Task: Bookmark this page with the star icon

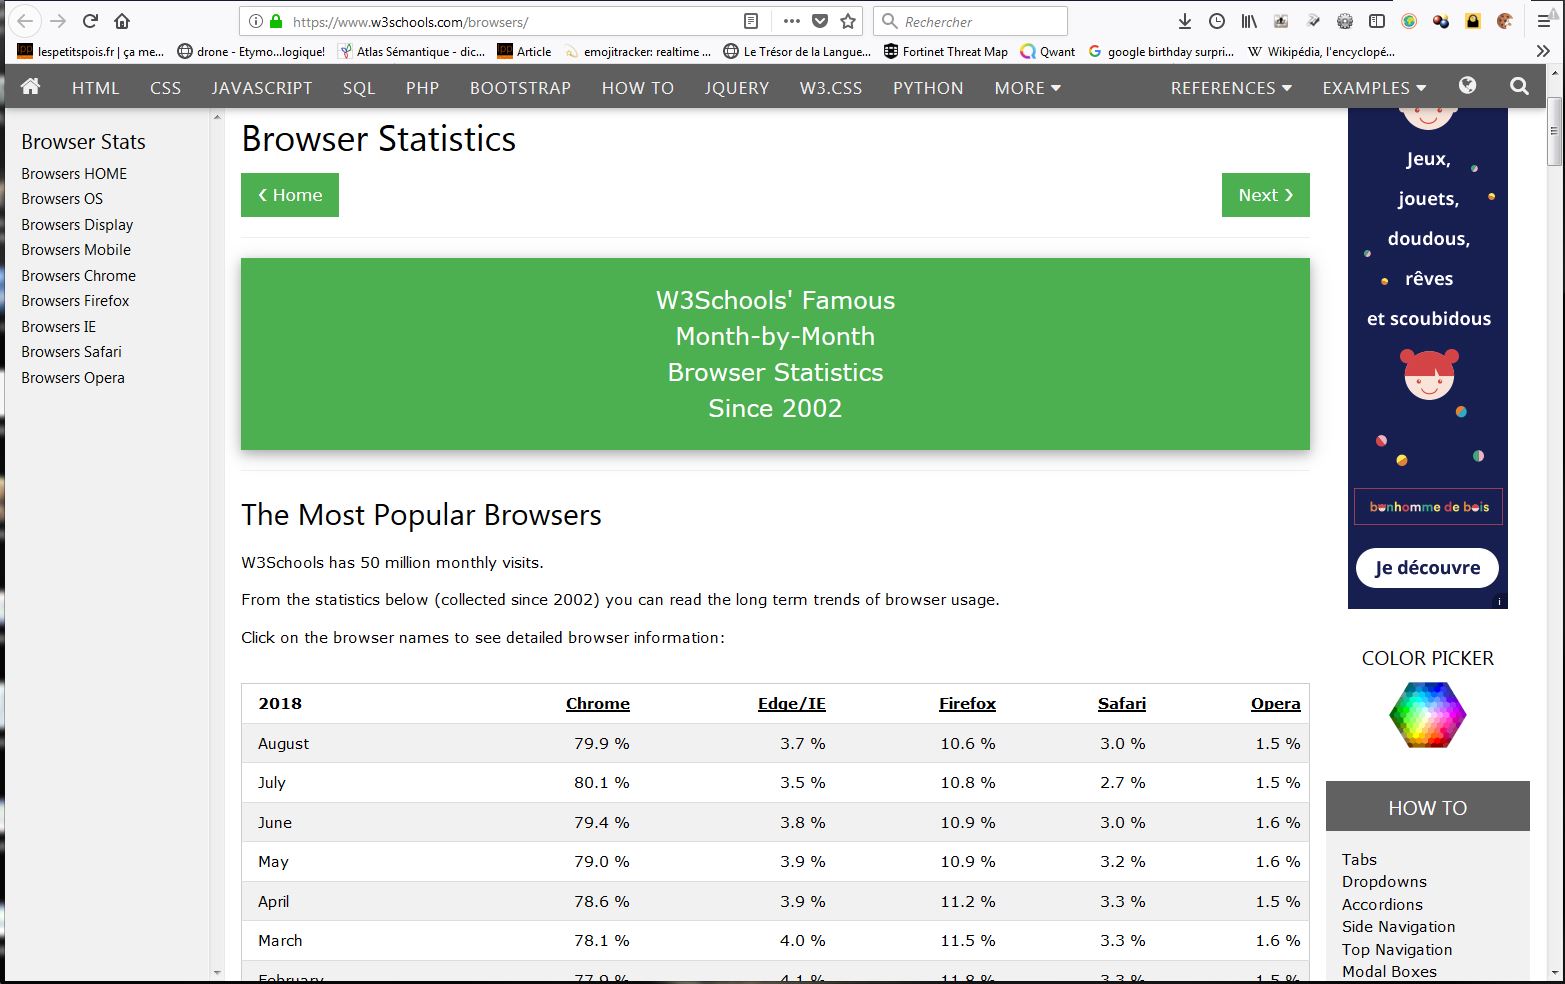Action: tap(848, 21)
